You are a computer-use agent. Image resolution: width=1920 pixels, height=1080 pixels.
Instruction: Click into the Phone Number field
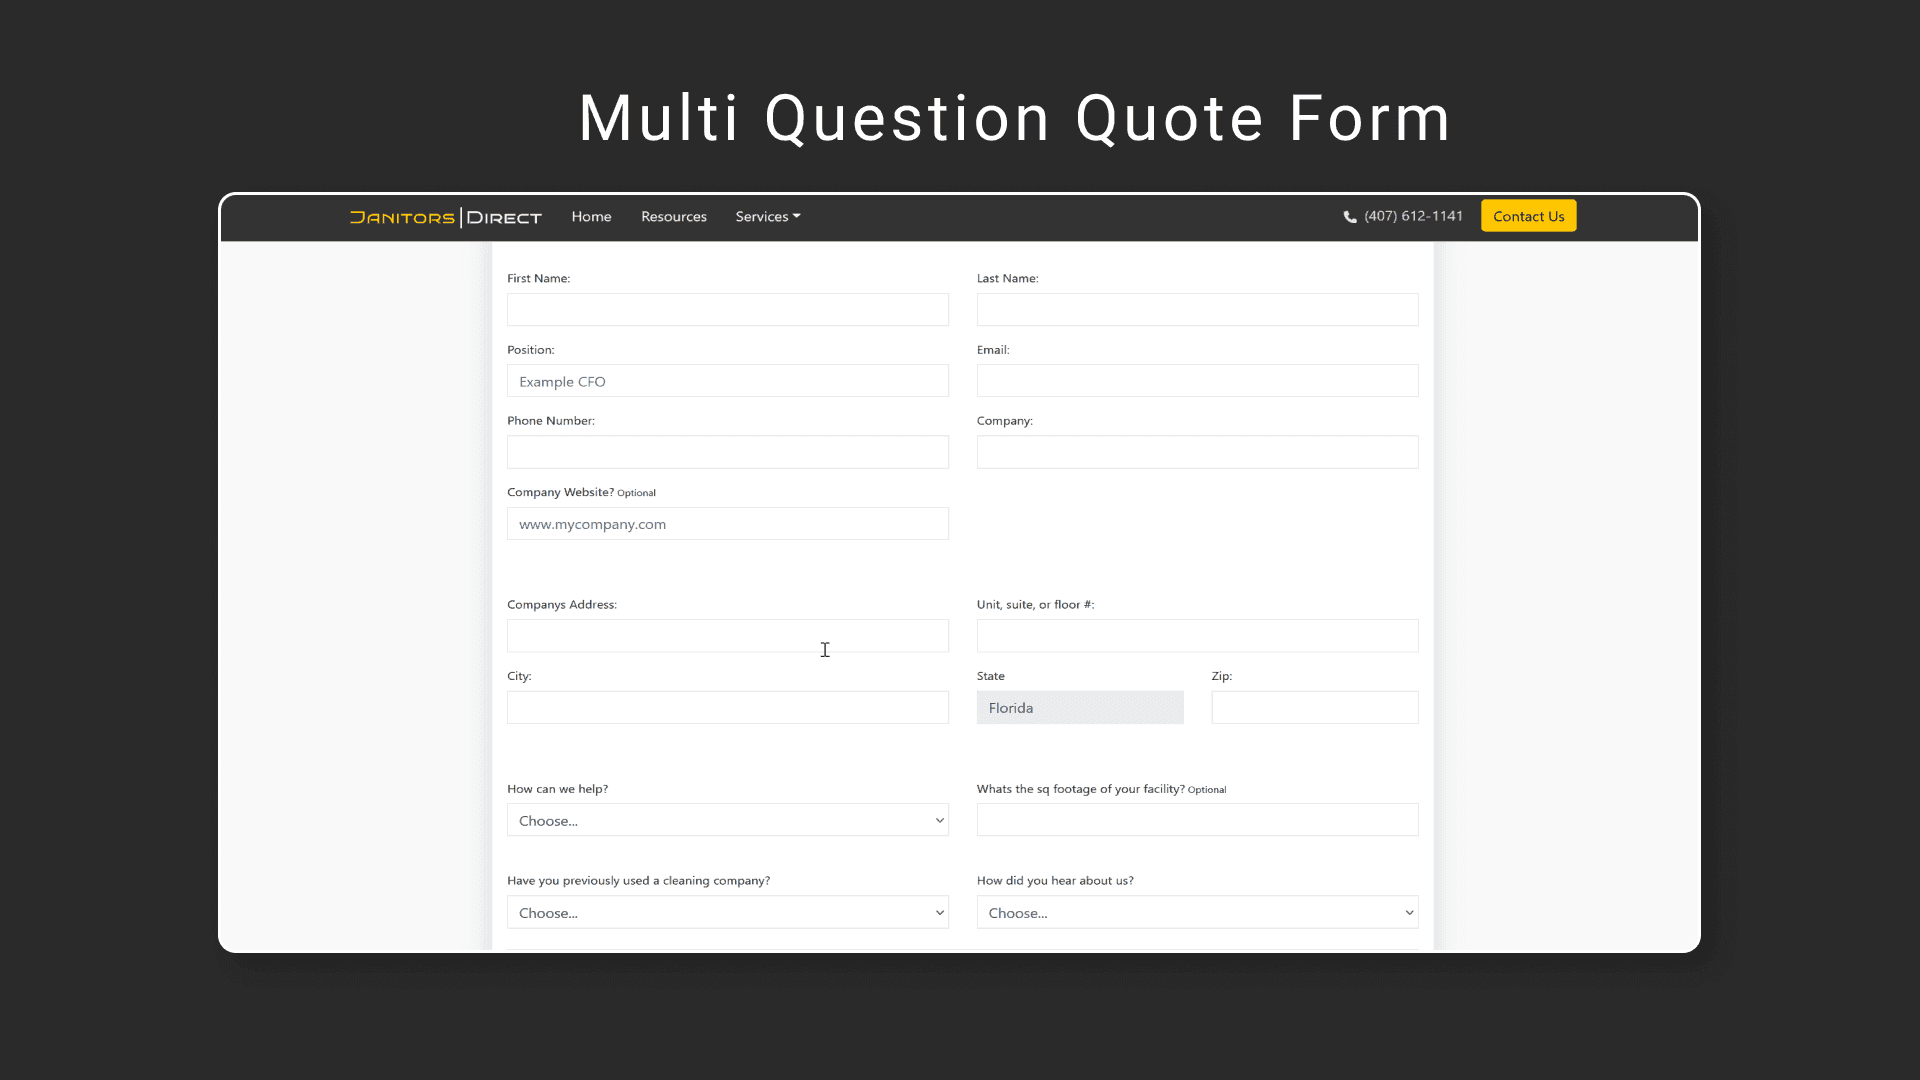(x=728, y=452)
